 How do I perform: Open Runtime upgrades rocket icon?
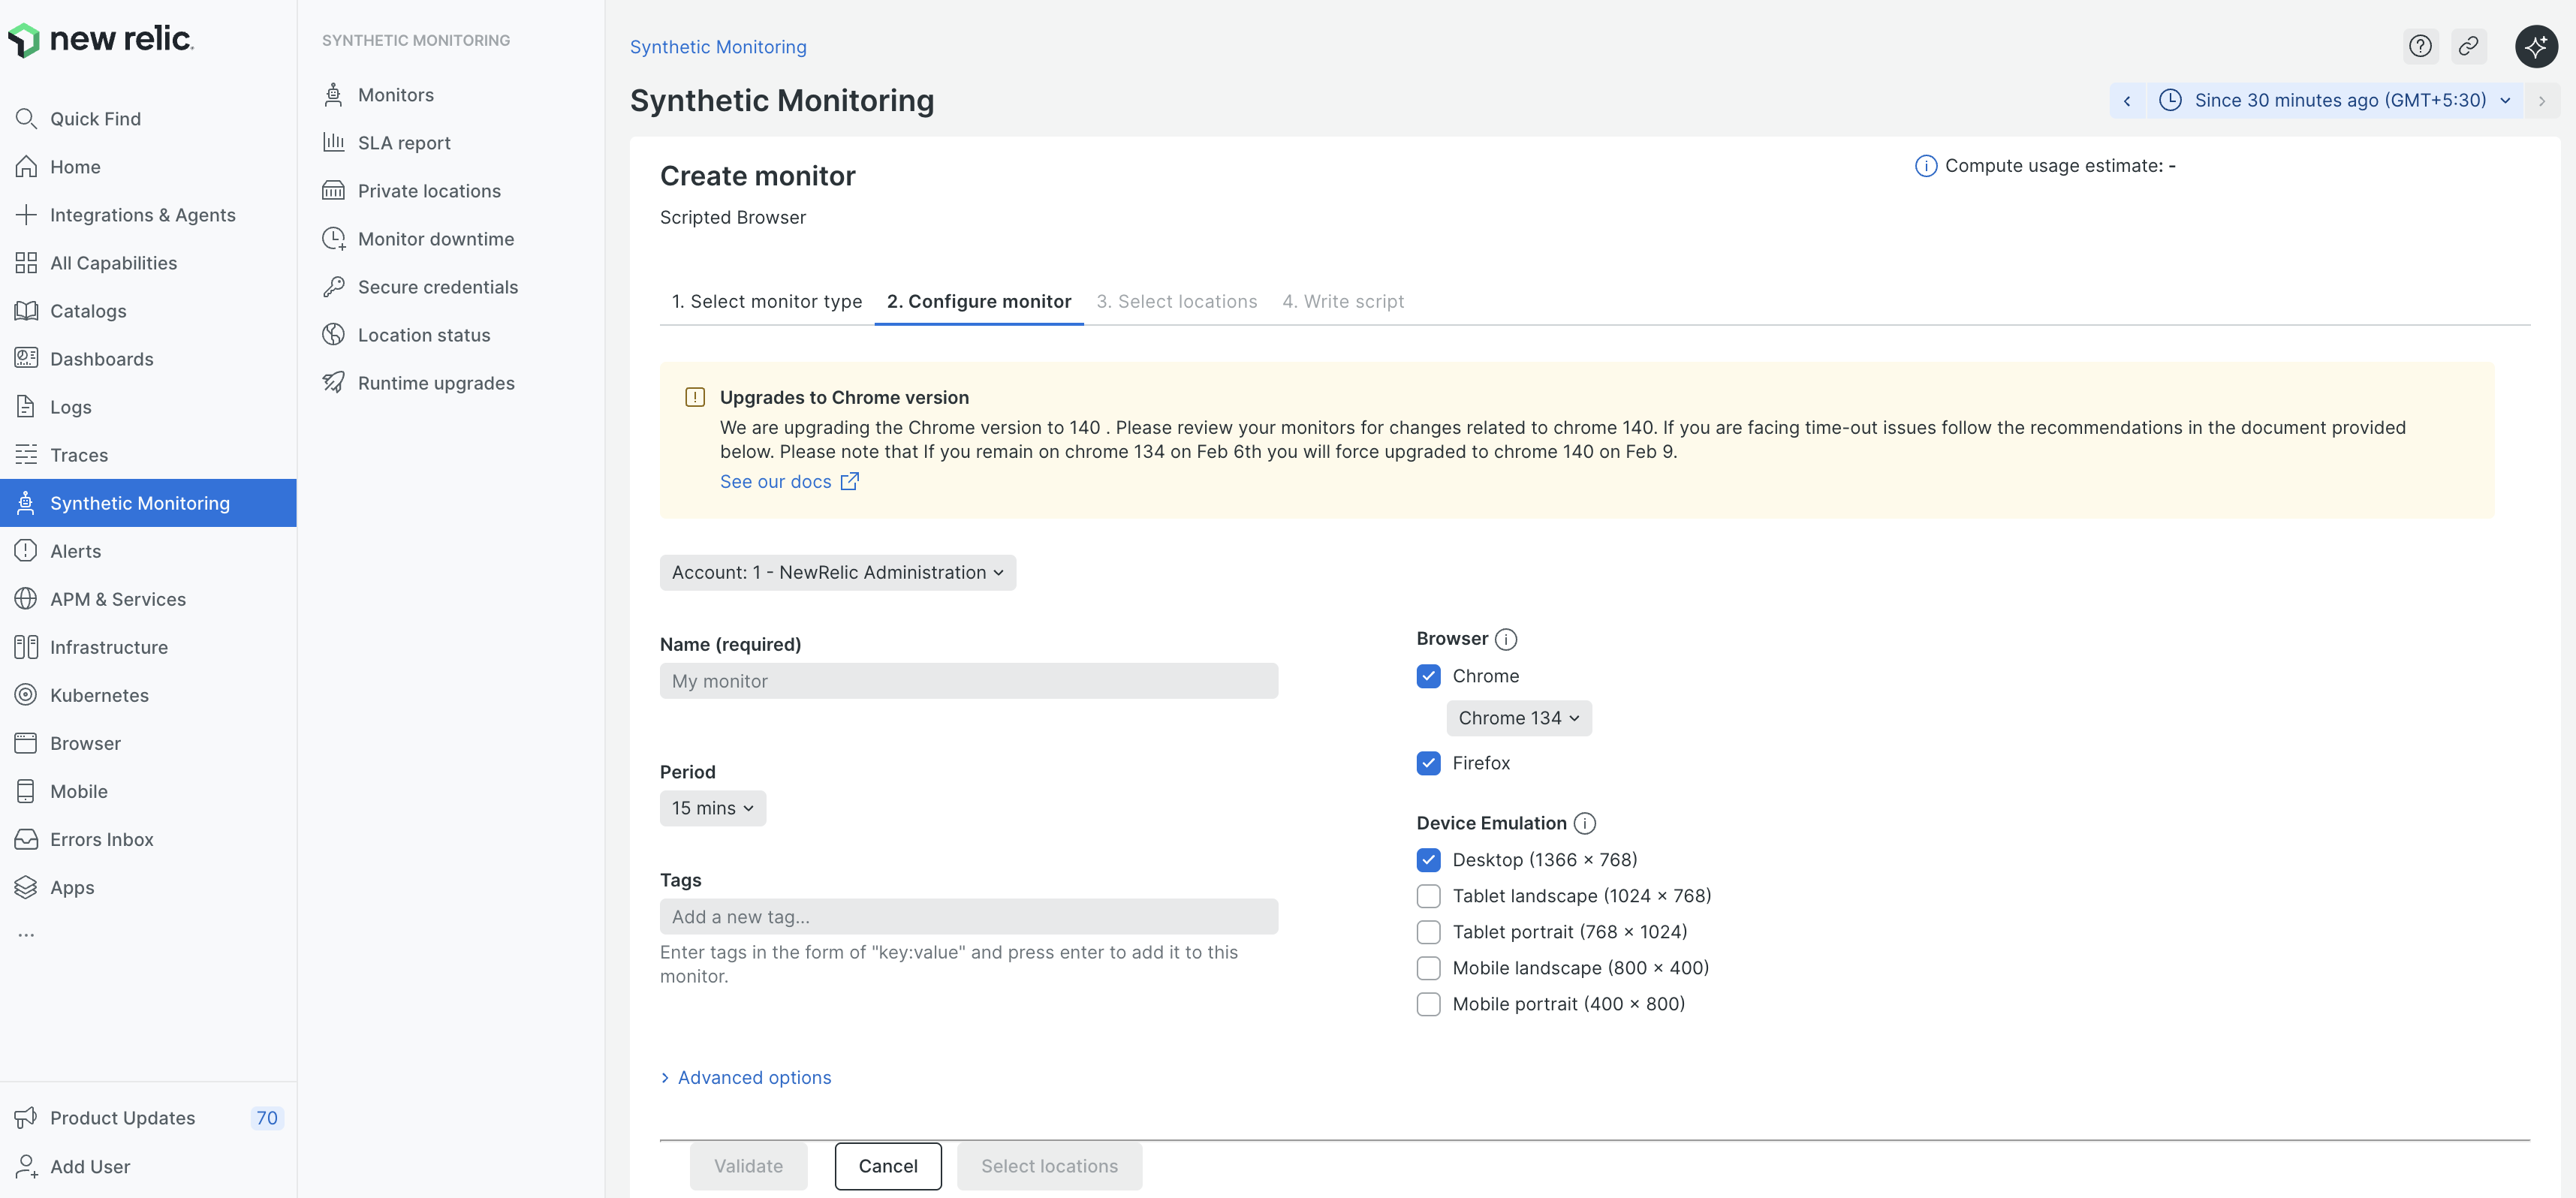334,383
